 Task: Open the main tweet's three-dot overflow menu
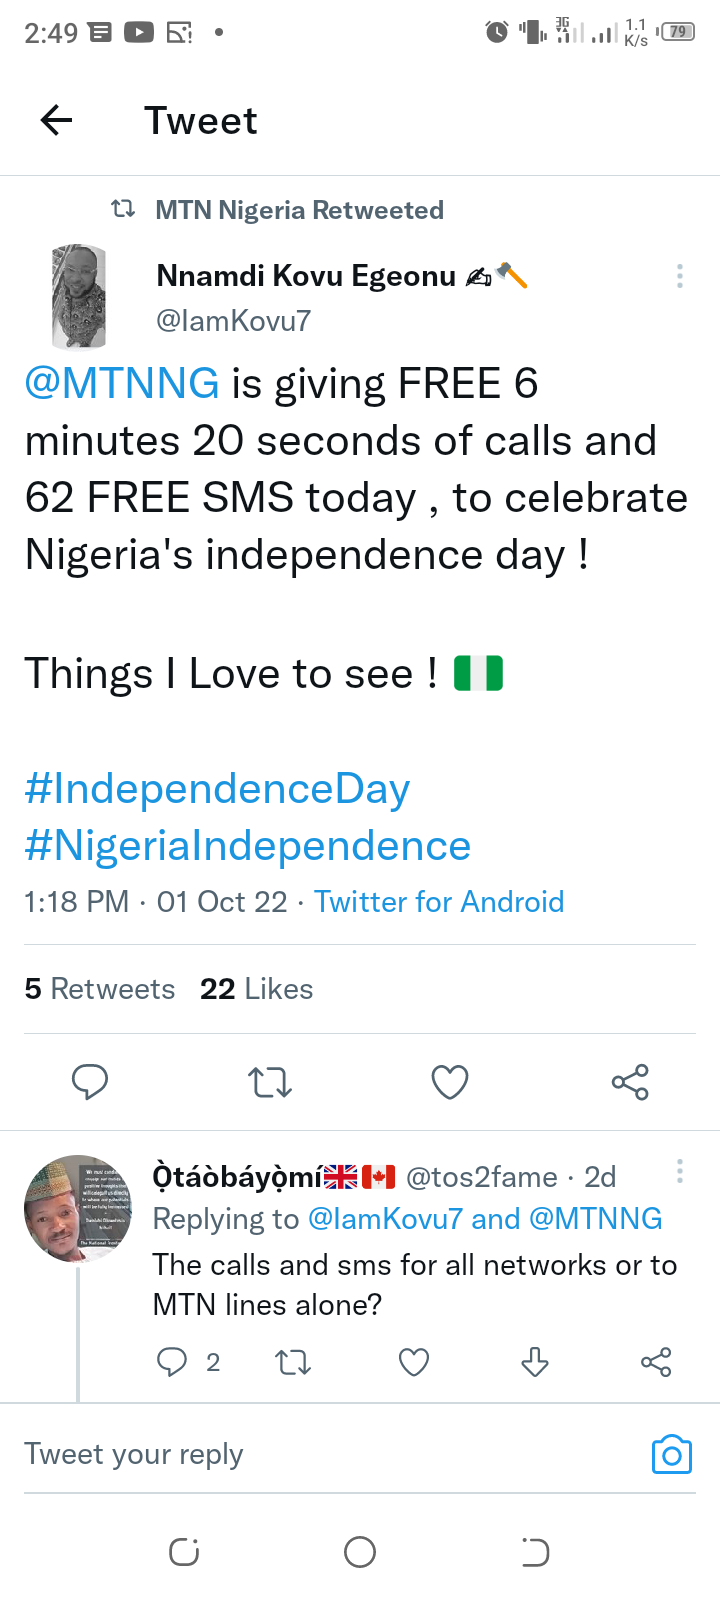coord(680,276)
